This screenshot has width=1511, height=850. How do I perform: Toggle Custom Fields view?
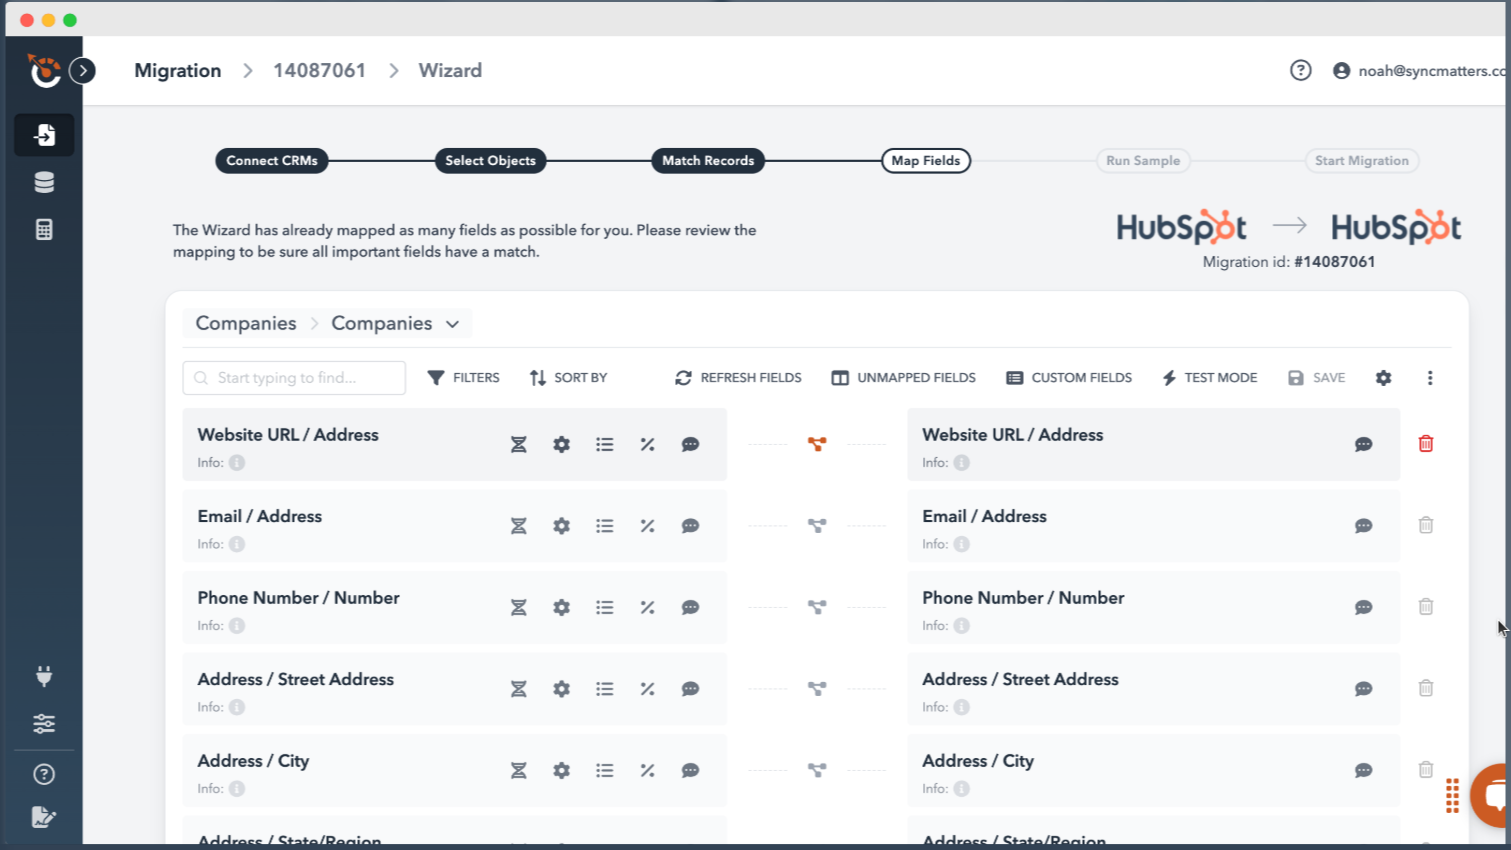(1069, 378)
